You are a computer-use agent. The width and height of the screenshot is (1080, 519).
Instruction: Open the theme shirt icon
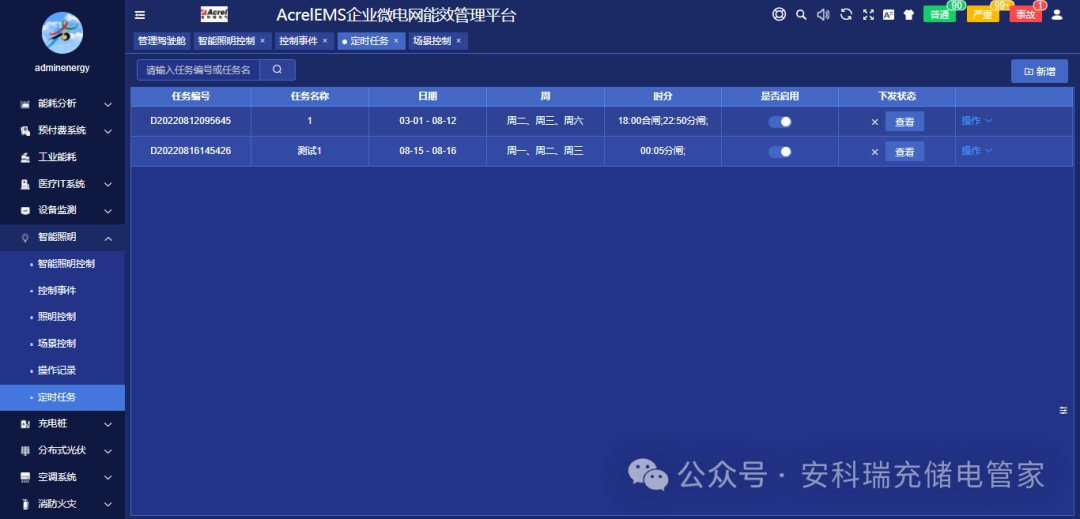pyautogui.click(x=908, y=14)
